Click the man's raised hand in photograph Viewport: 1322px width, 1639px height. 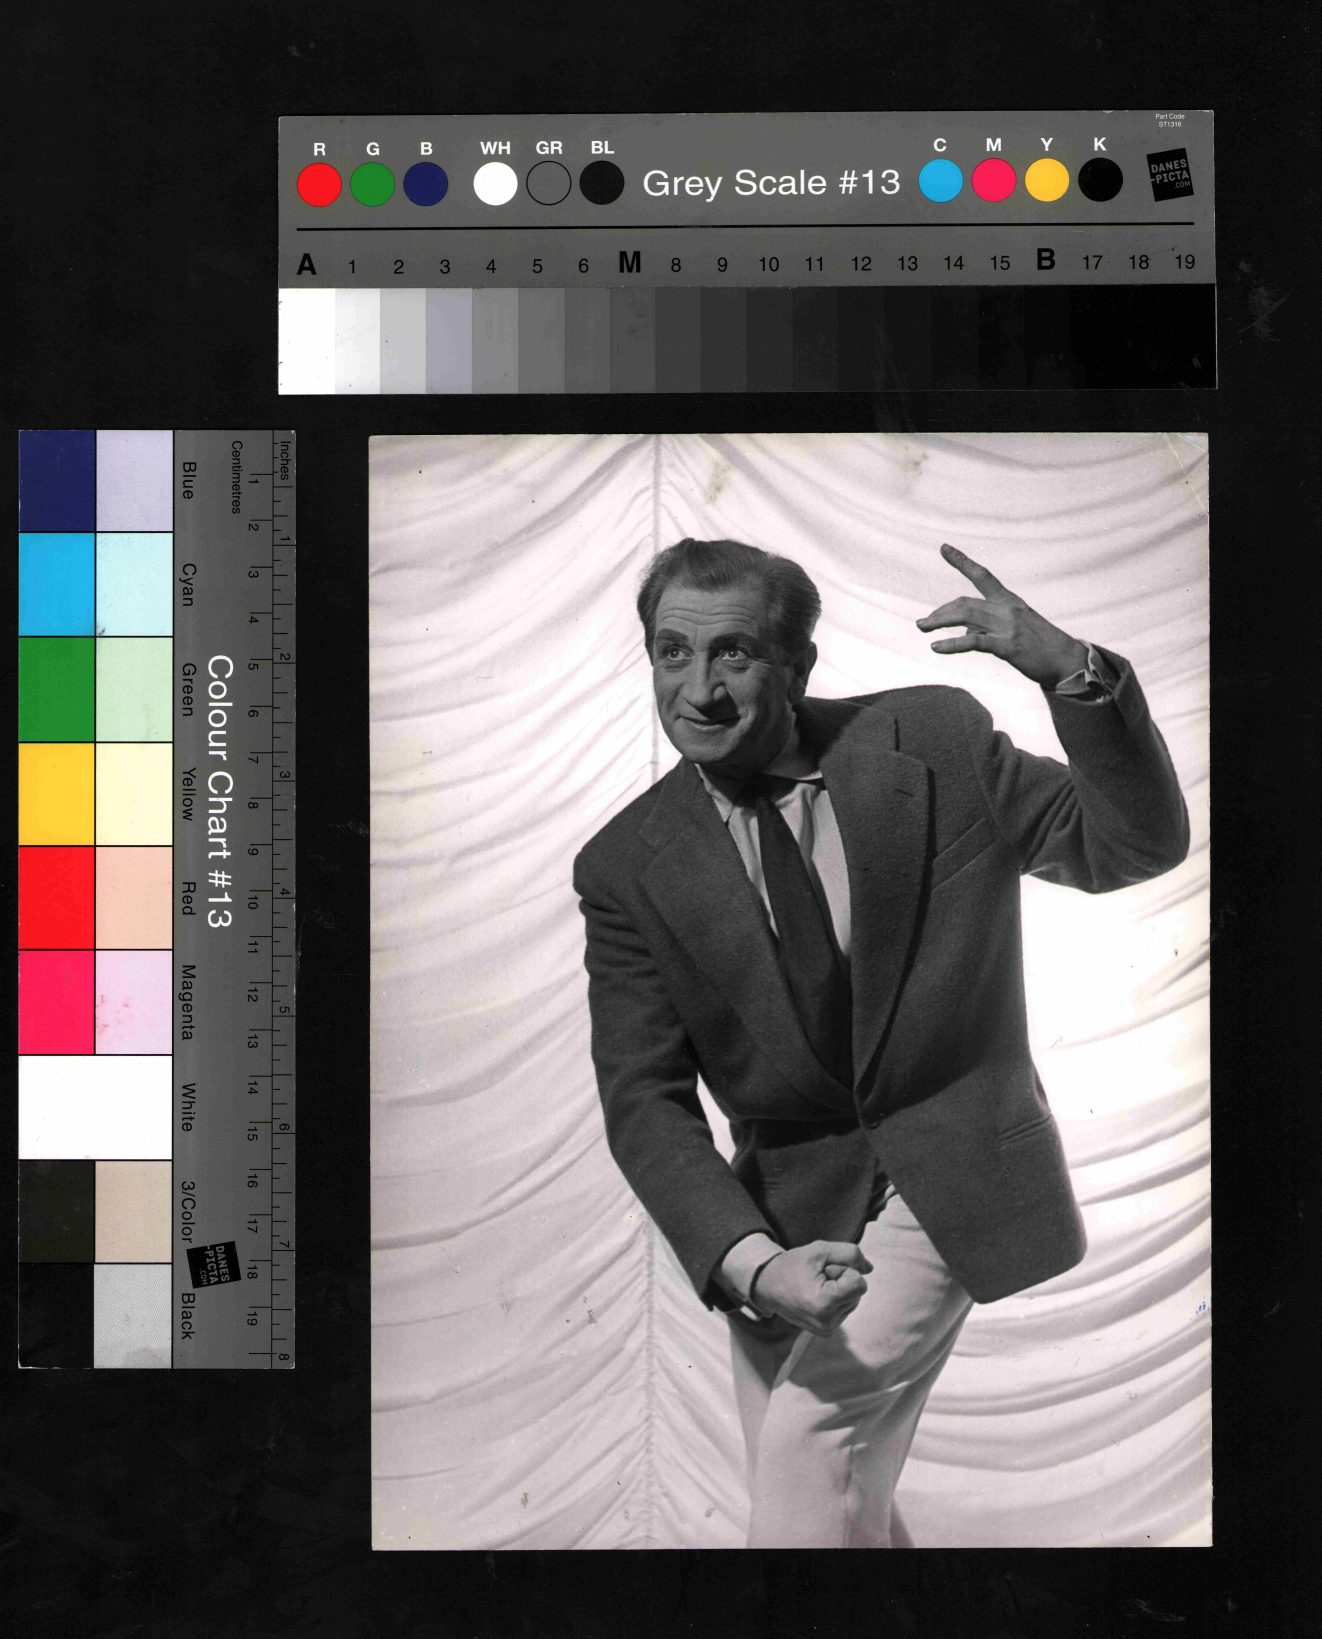[990, 620]
